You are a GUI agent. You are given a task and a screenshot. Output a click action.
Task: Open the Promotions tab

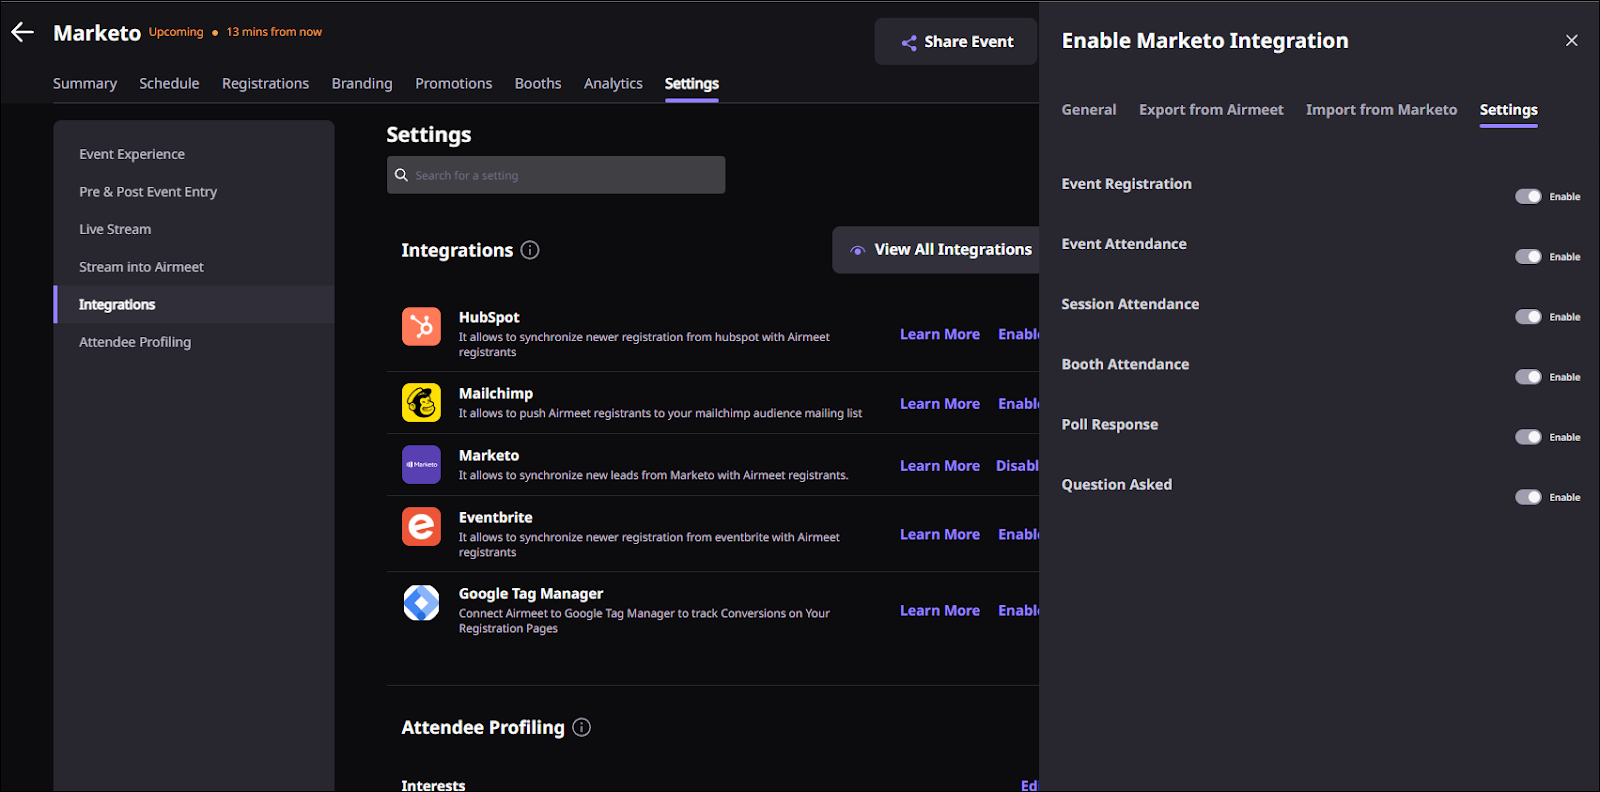click(453, 84)
